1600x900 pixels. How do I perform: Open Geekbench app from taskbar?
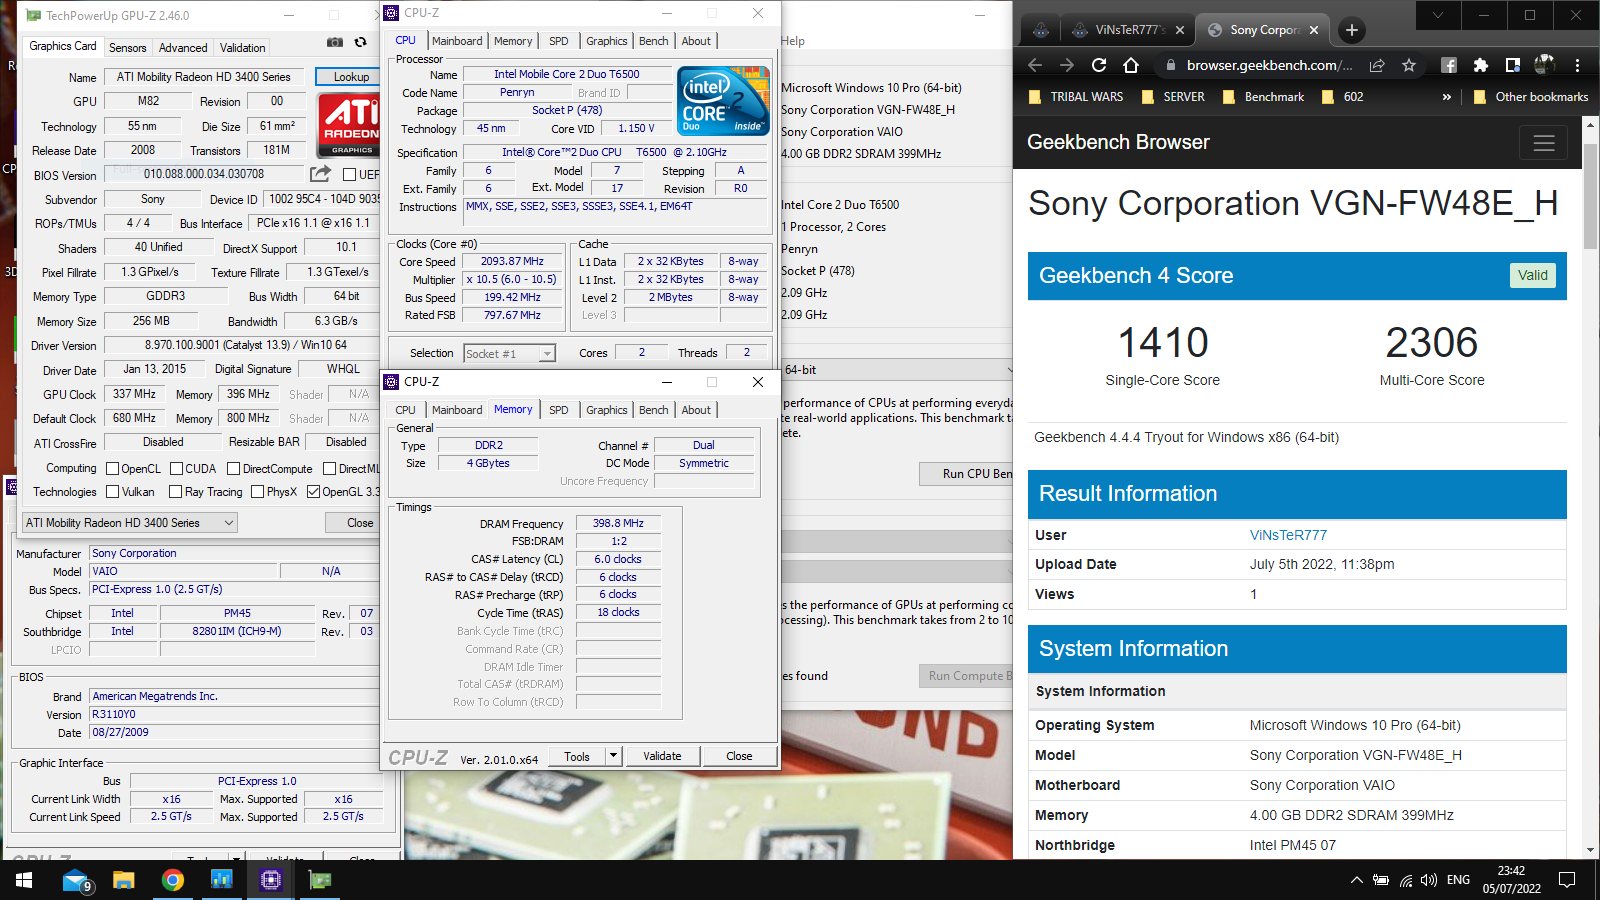(222, 880)
